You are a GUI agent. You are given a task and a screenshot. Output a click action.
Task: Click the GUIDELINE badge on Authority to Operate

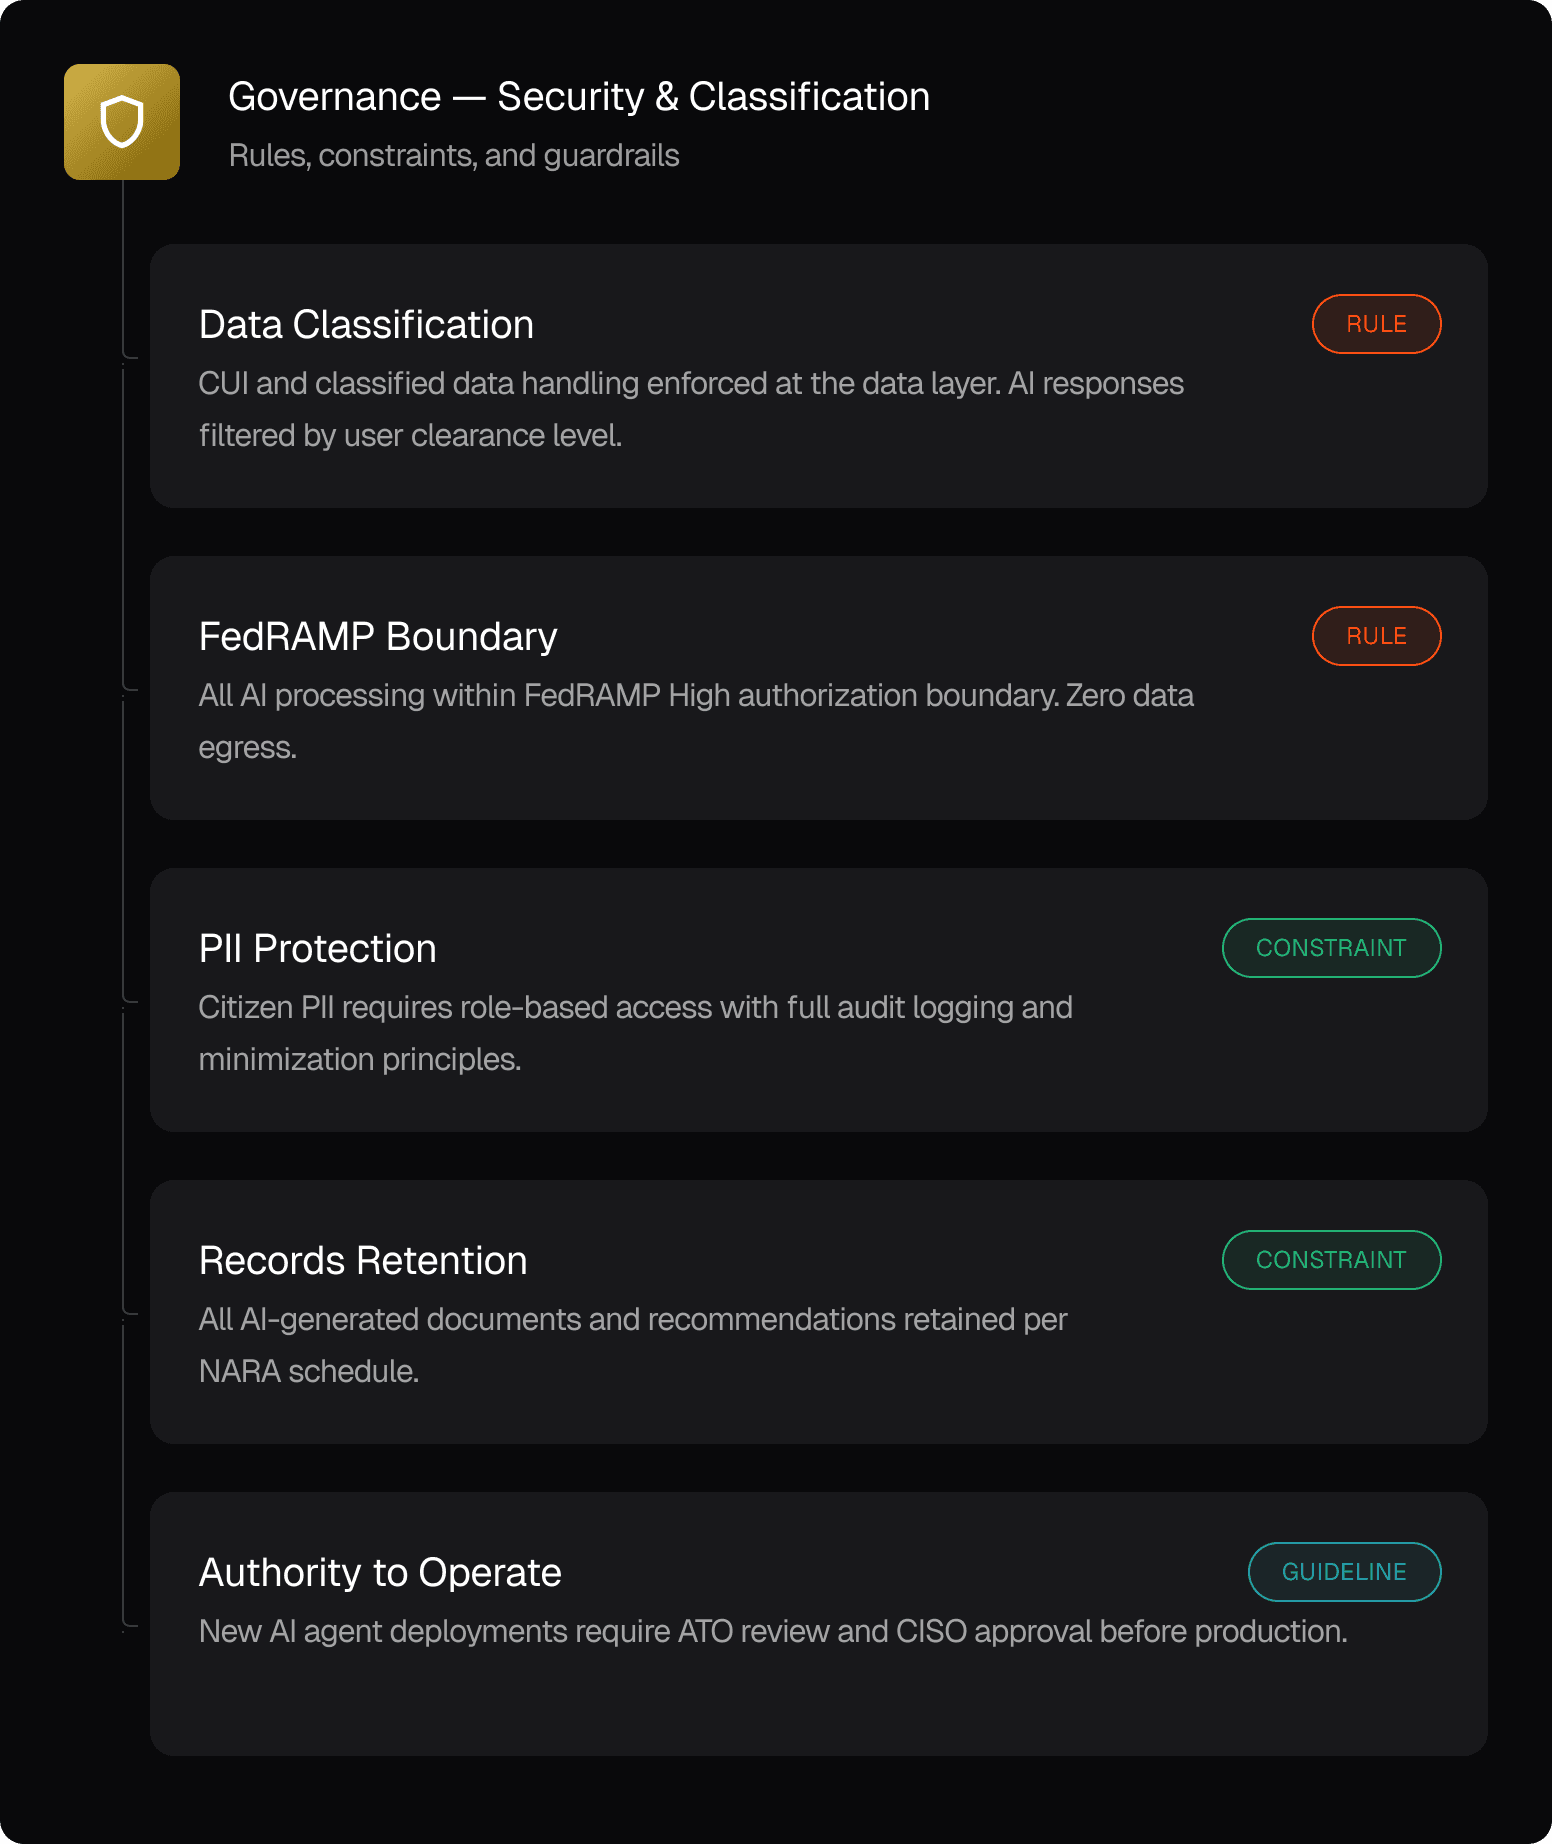pos(1344,1572)
